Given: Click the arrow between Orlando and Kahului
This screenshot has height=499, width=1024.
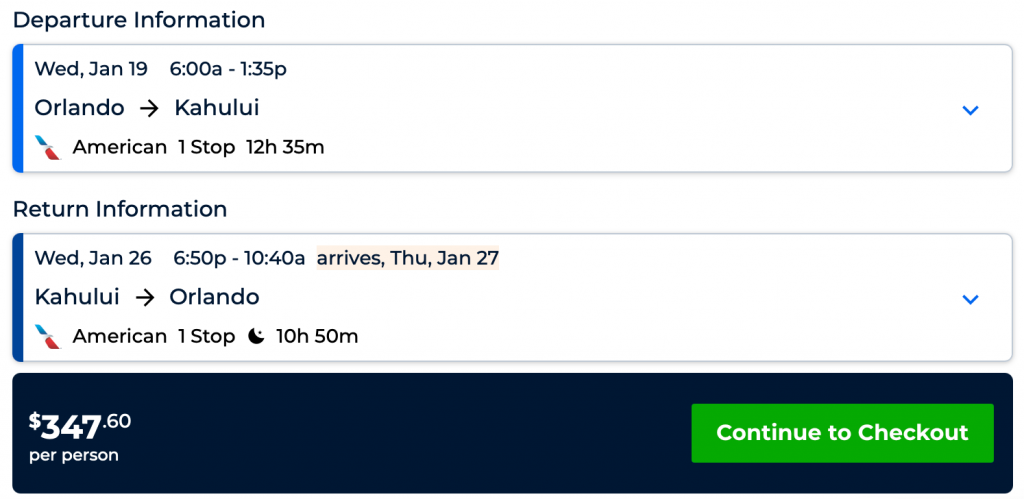Looking at the screenshot, I should (x=149, y=108).
